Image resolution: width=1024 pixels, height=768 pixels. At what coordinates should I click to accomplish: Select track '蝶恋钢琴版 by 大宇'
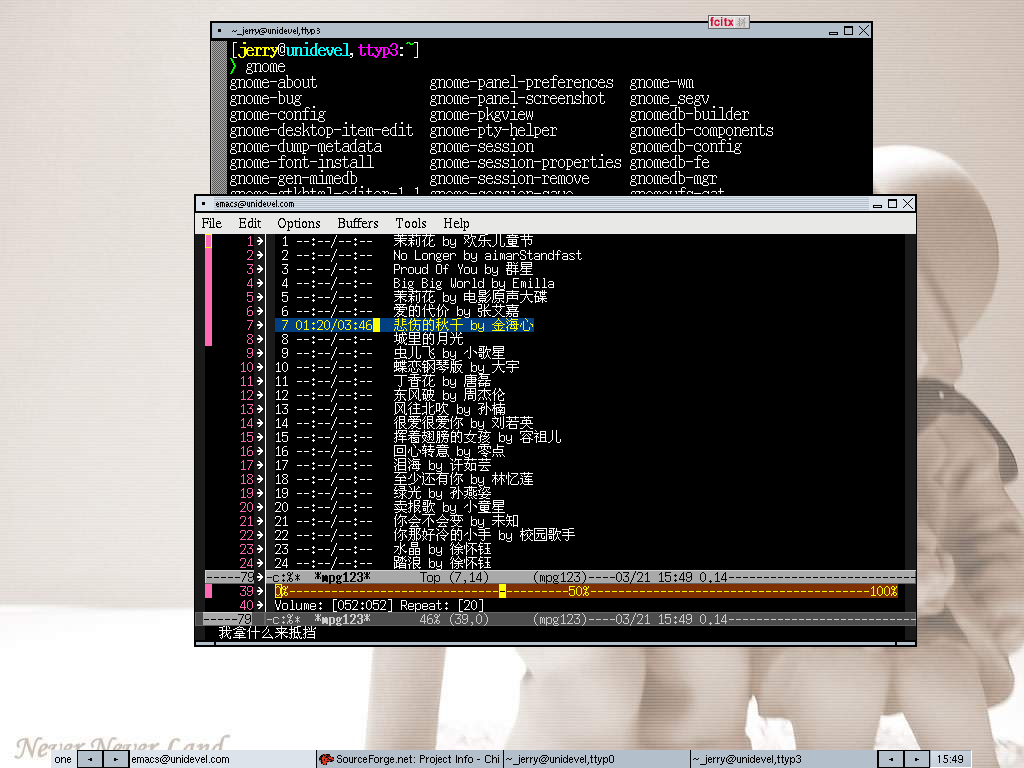coord(456,367)
